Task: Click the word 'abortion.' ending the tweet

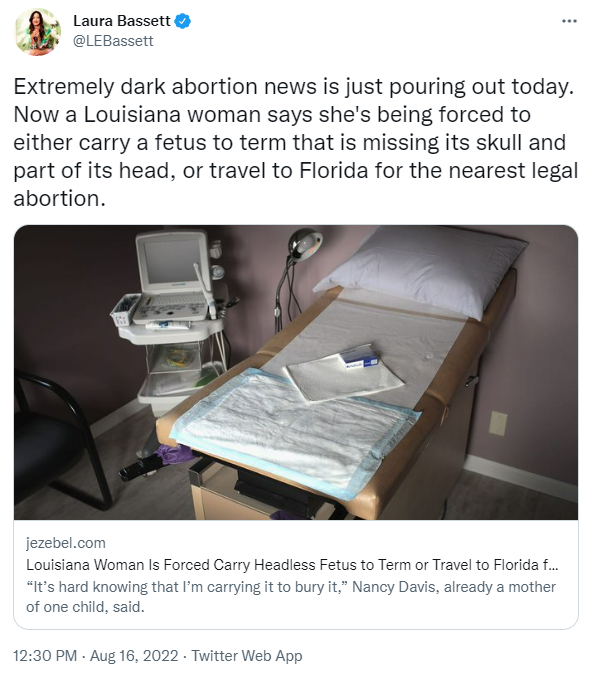Action: [60, 199]
